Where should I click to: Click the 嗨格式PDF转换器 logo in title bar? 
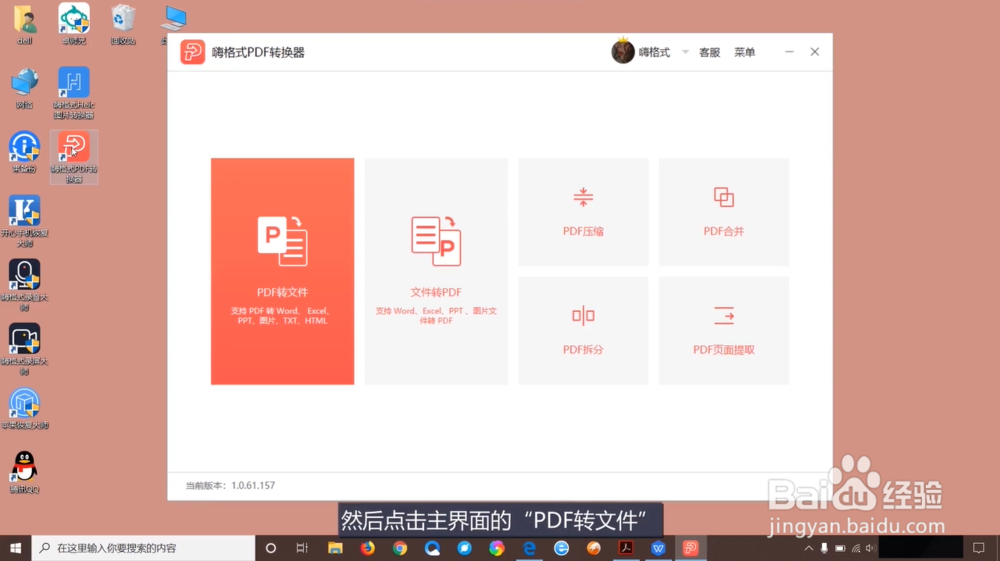click(193, 52)
